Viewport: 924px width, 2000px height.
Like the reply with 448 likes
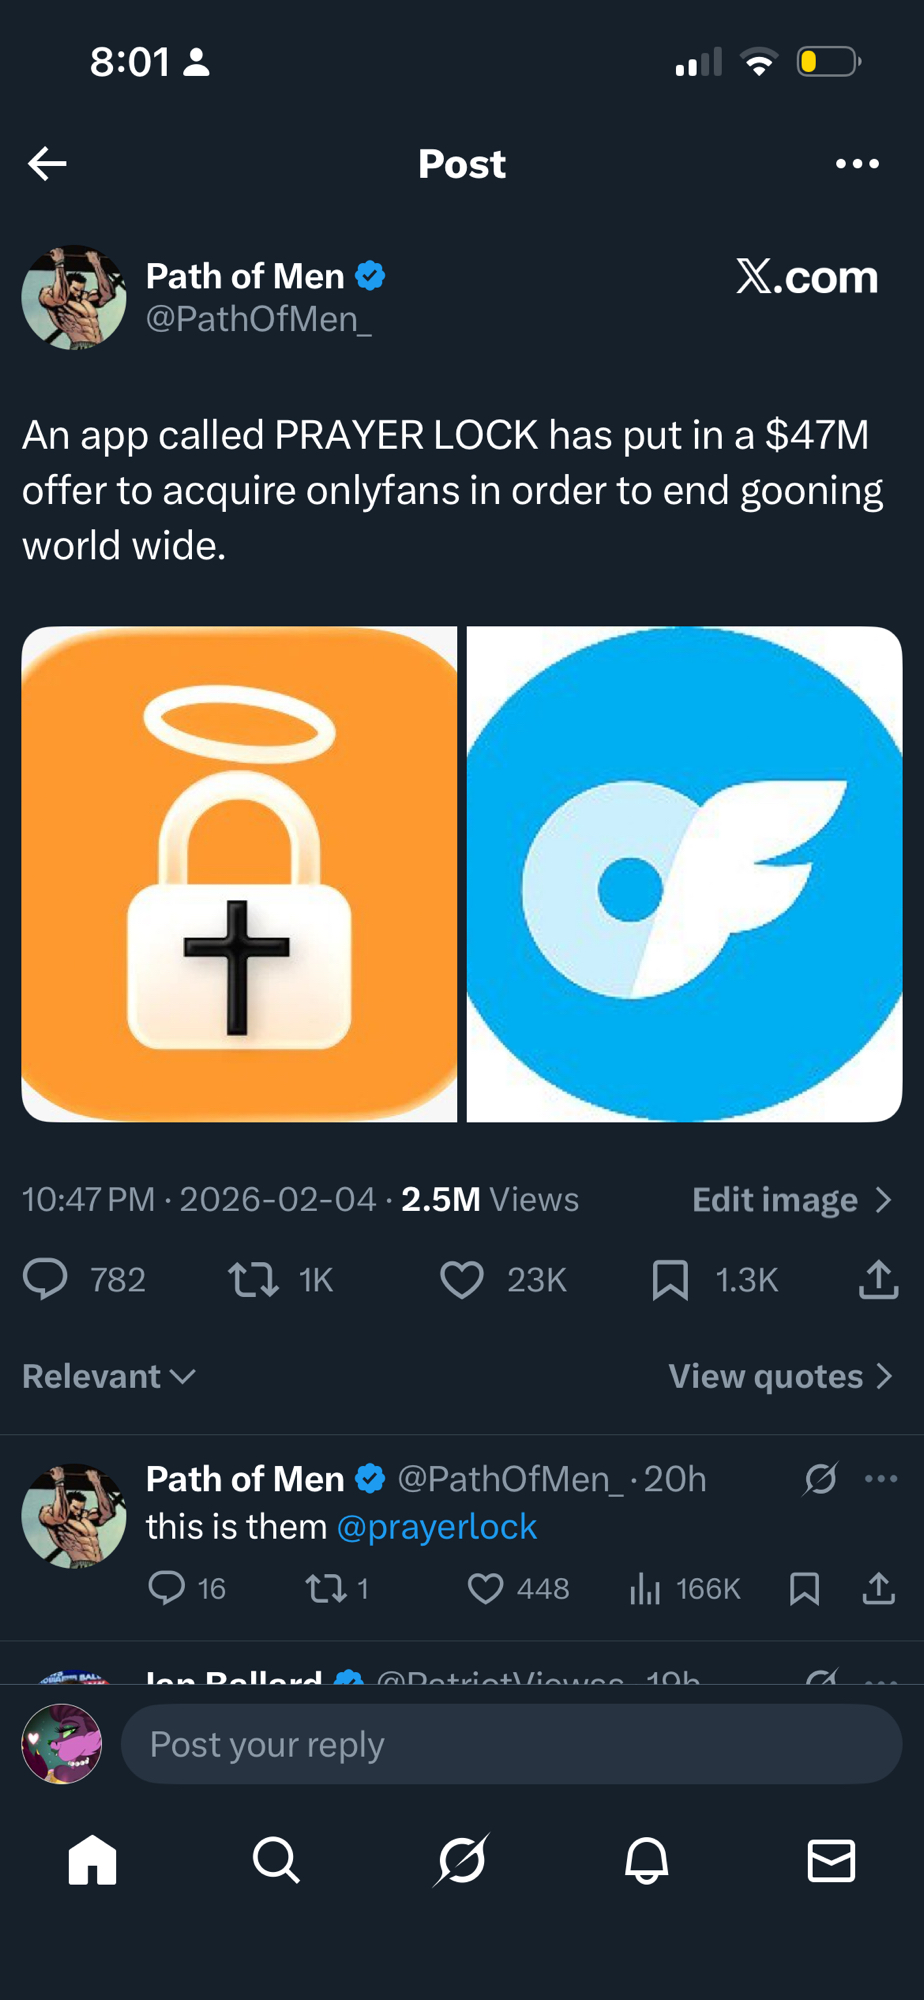tap(486, 1588)
